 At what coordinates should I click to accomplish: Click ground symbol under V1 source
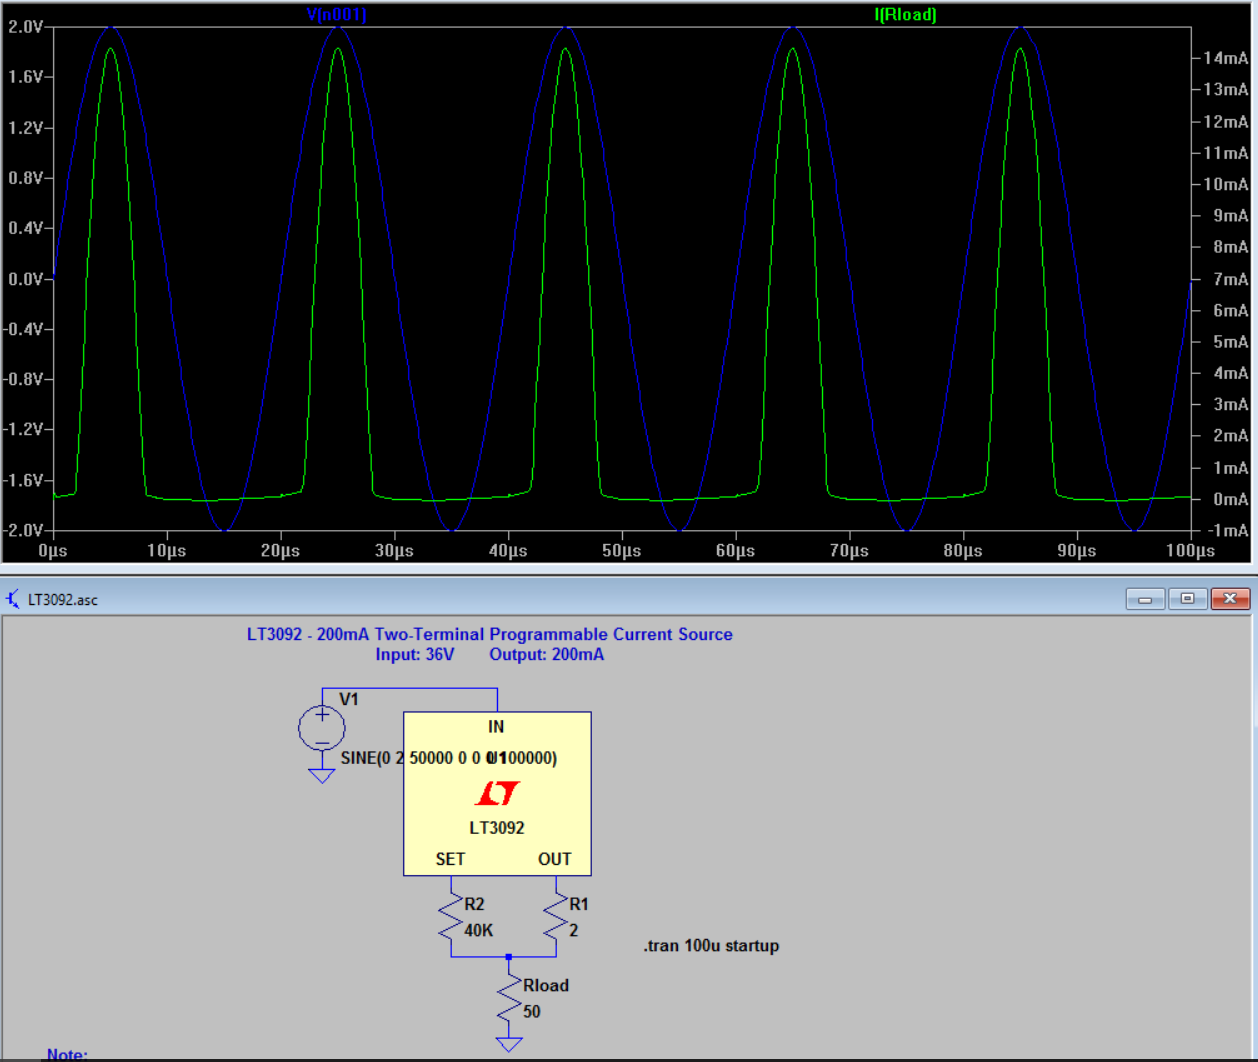point(322,775)
